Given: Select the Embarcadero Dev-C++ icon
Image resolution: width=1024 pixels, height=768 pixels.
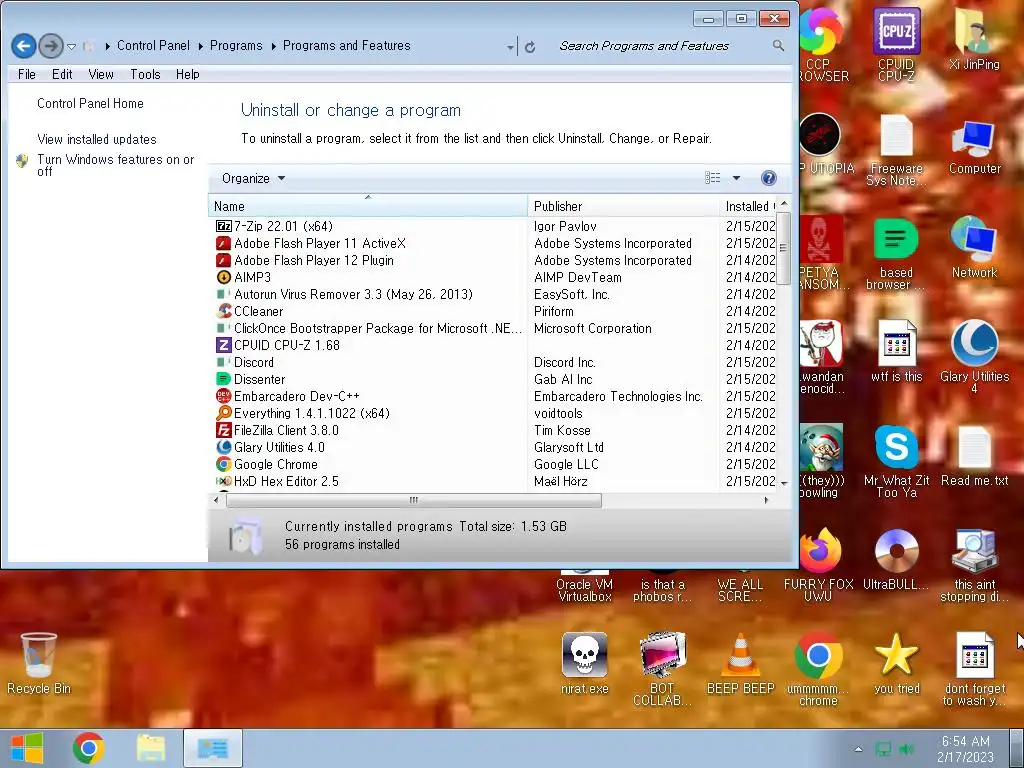Looking at the screenshot, I should 223,396.
